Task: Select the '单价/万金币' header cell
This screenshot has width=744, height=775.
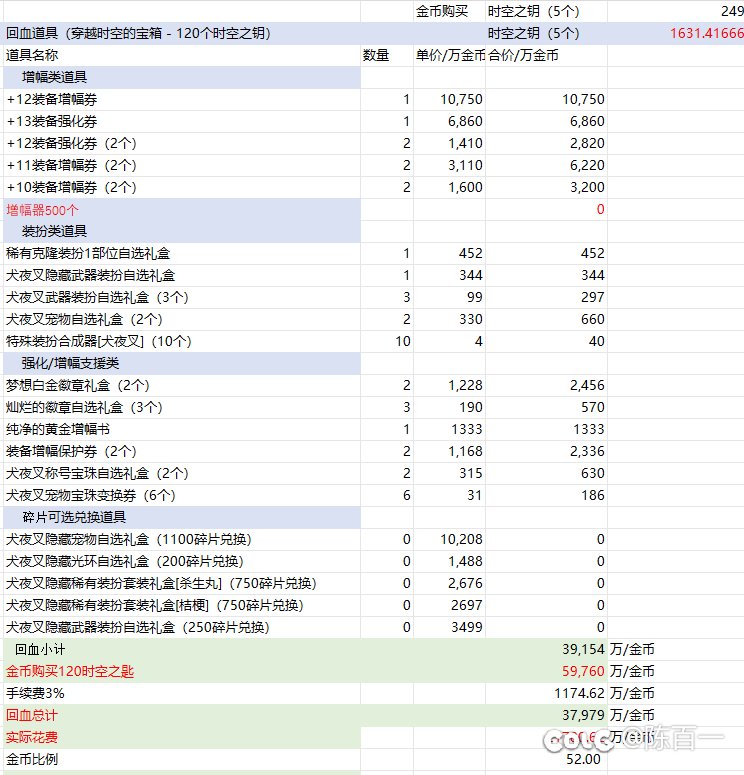Action: click(x=450, y=55)
